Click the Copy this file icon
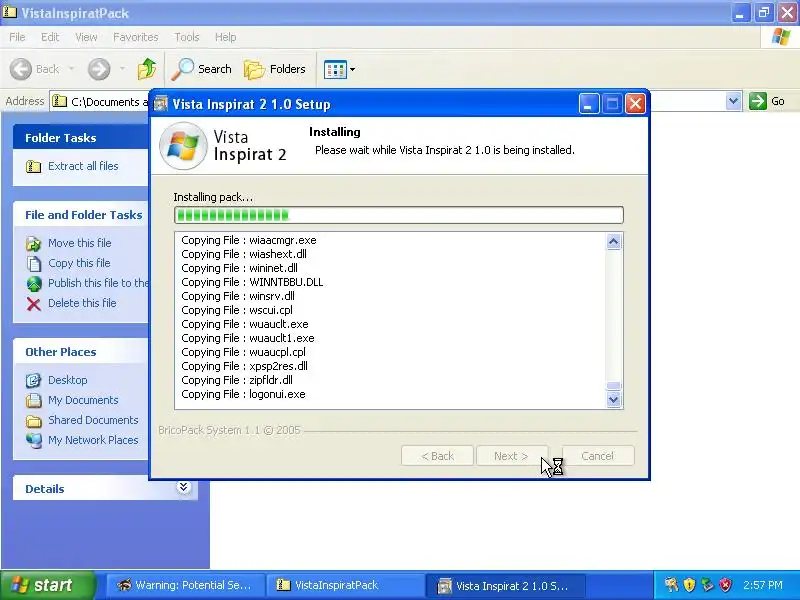This screenshot has height=600, width=800. tap(34, 263)
